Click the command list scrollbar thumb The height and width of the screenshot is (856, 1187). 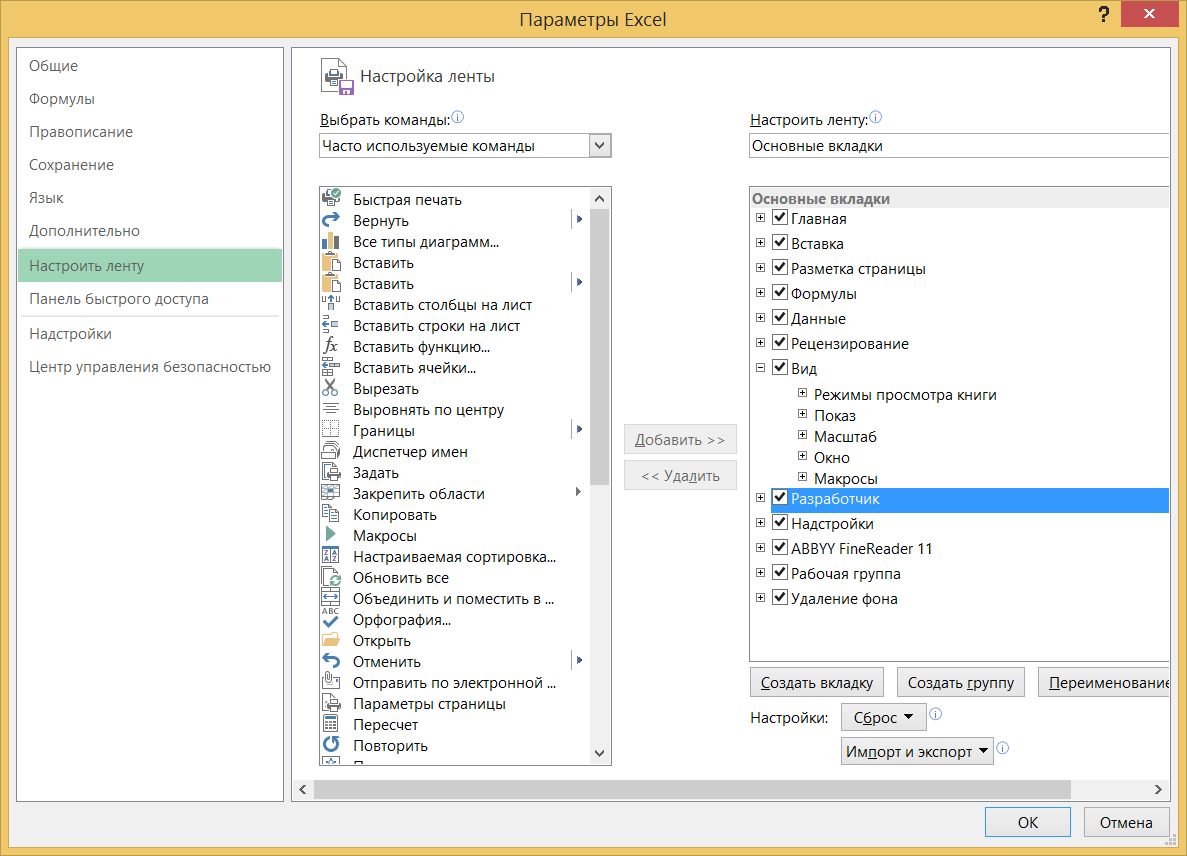coord(600,347)
